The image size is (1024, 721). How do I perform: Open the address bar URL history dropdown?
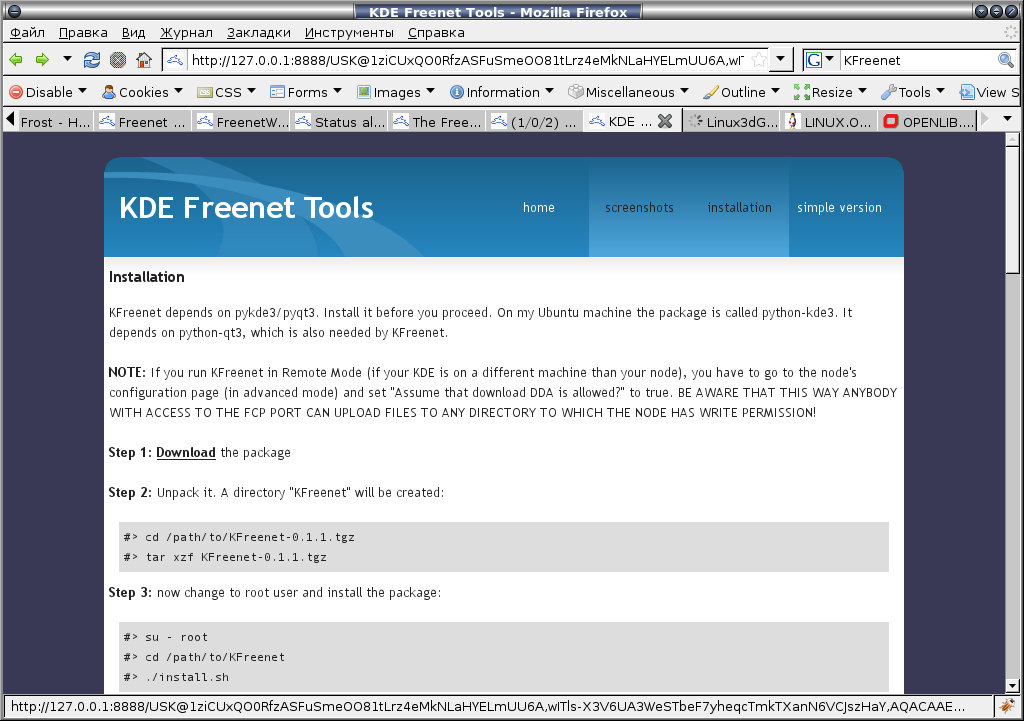[x=780, y=59]
